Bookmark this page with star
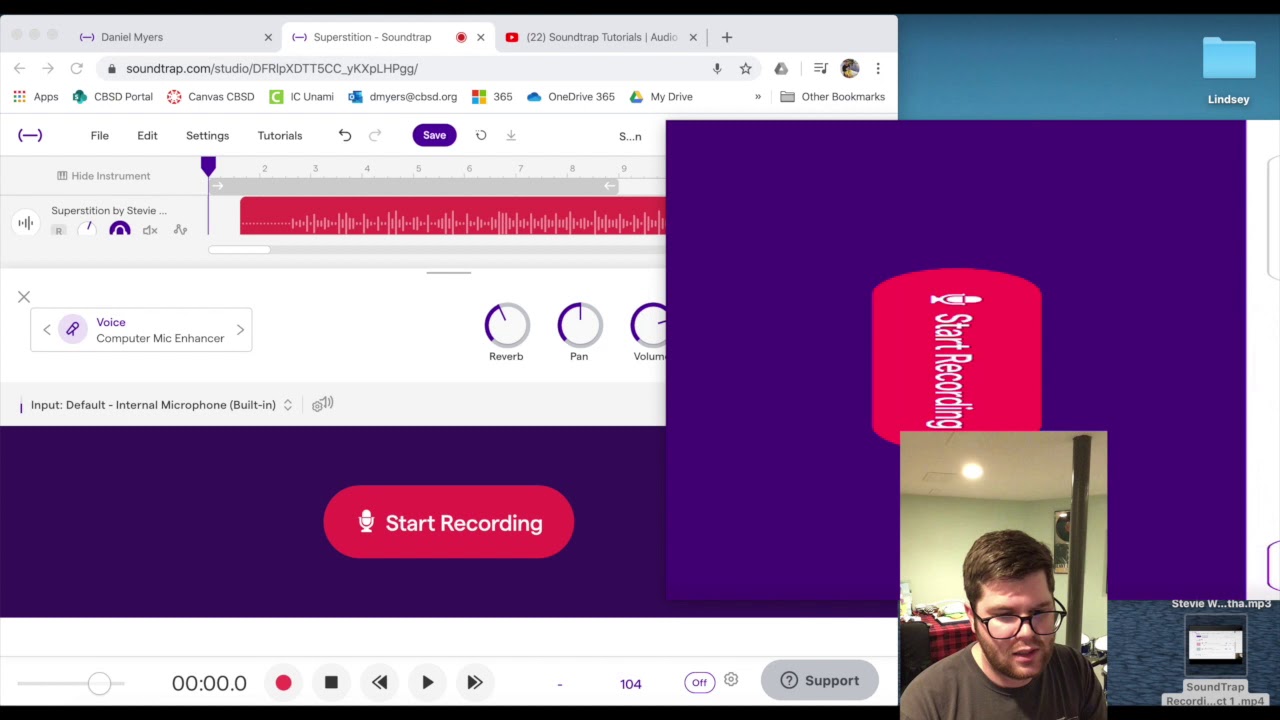 [x=745, y=68]
